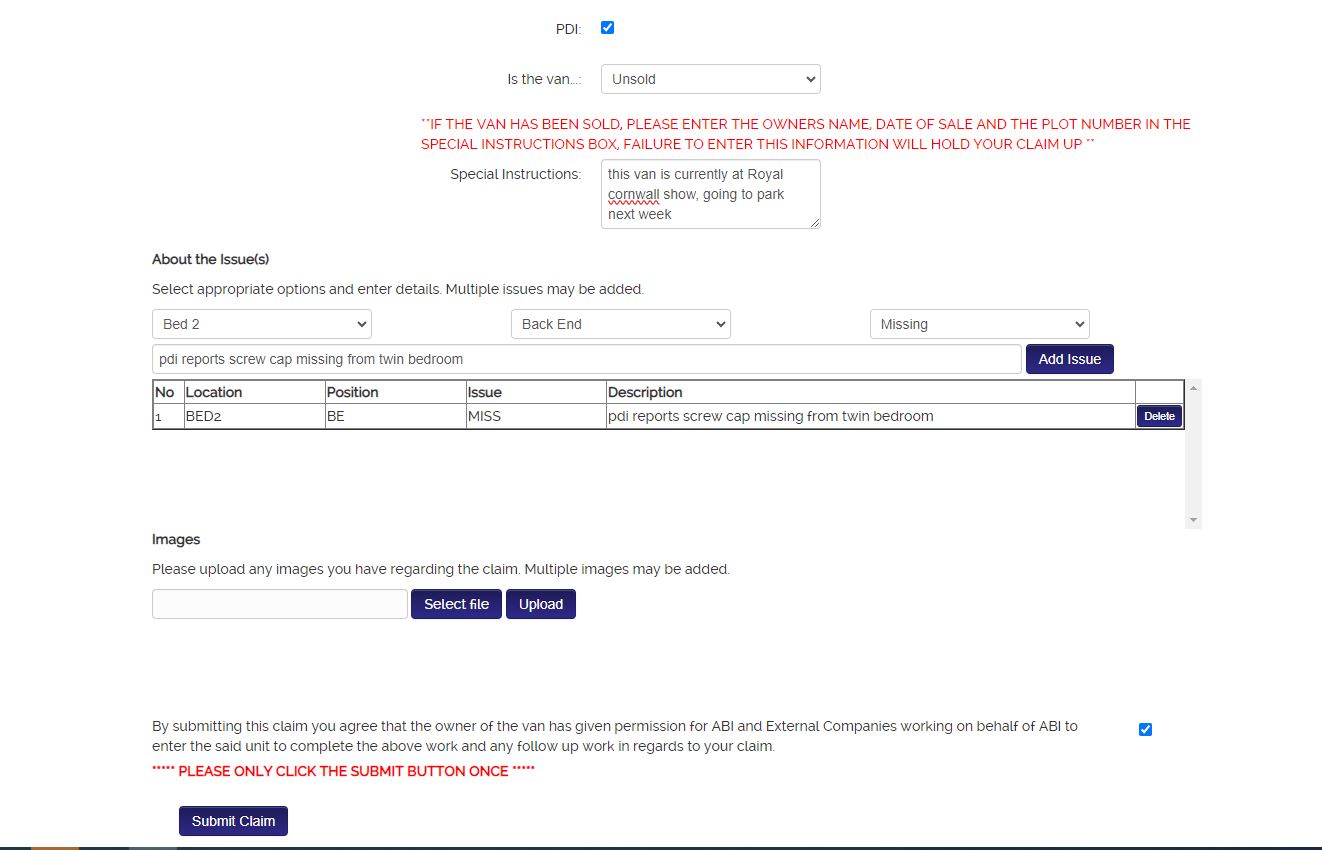Viewport: 1322px width, 850px height.
Task: Click the 'Is the van...' label
Action: tap(544, 79)
